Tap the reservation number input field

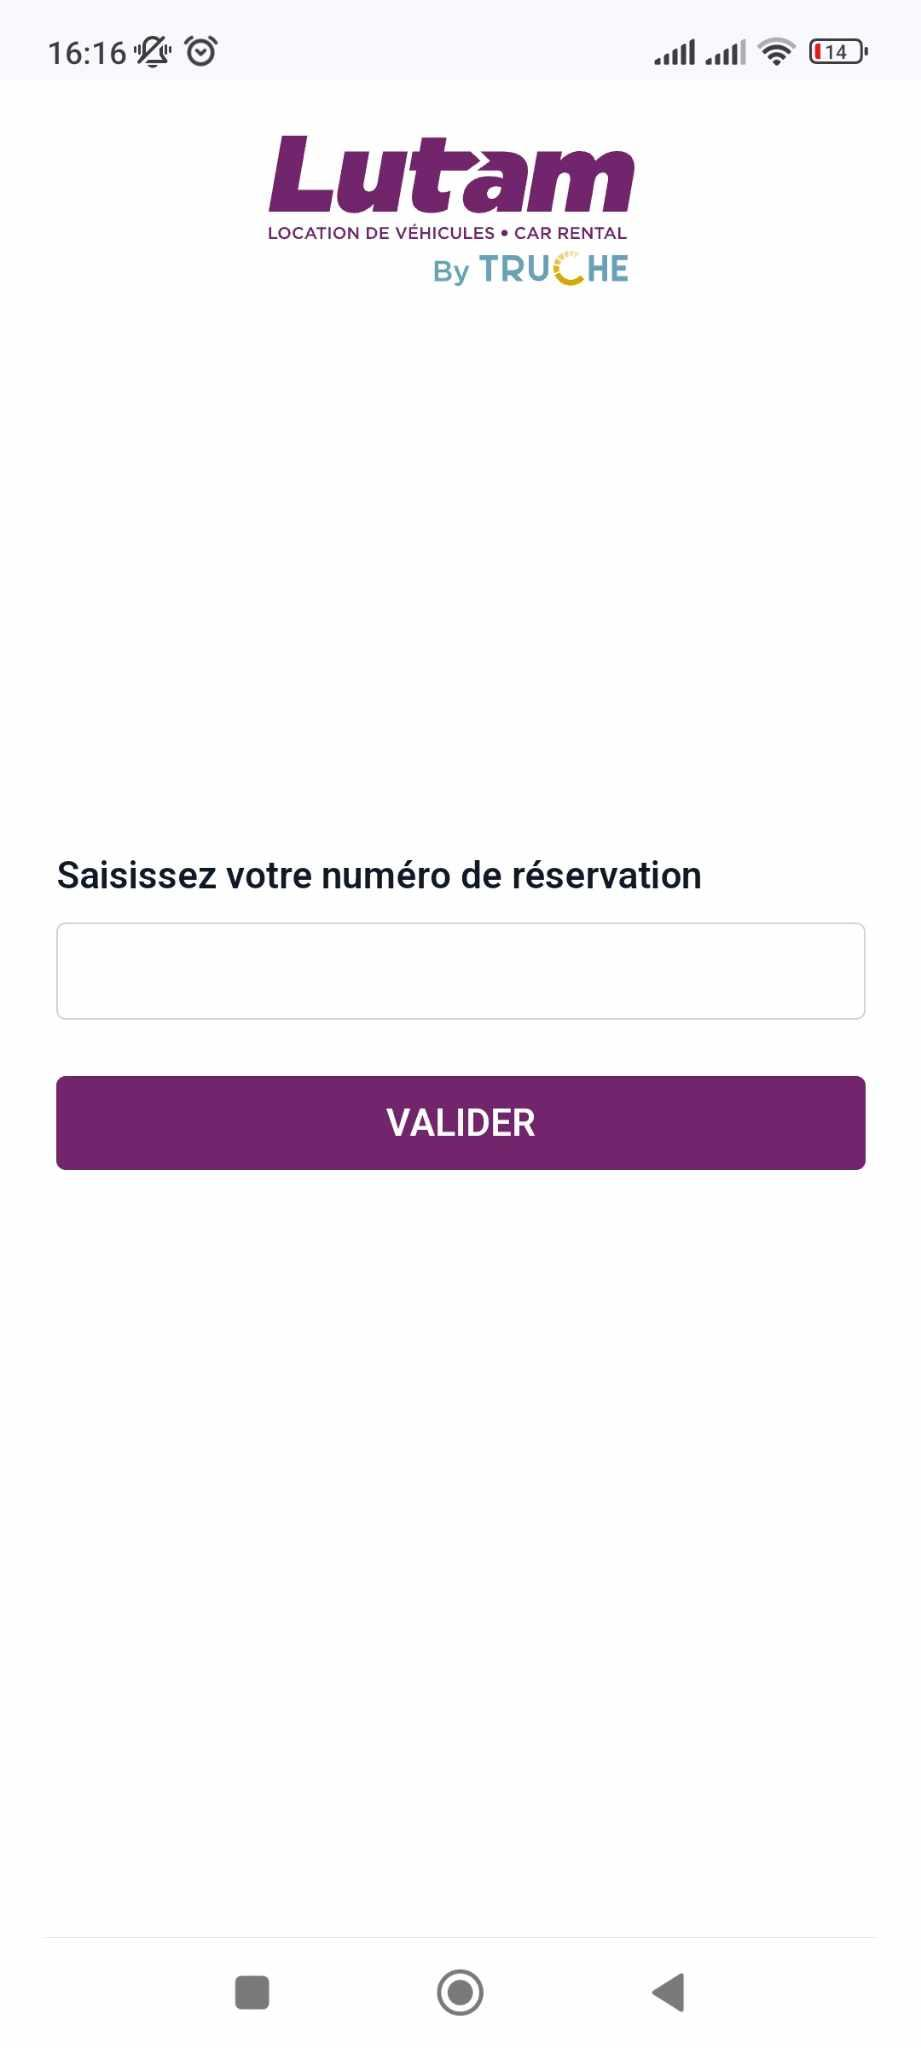(460, 971)
